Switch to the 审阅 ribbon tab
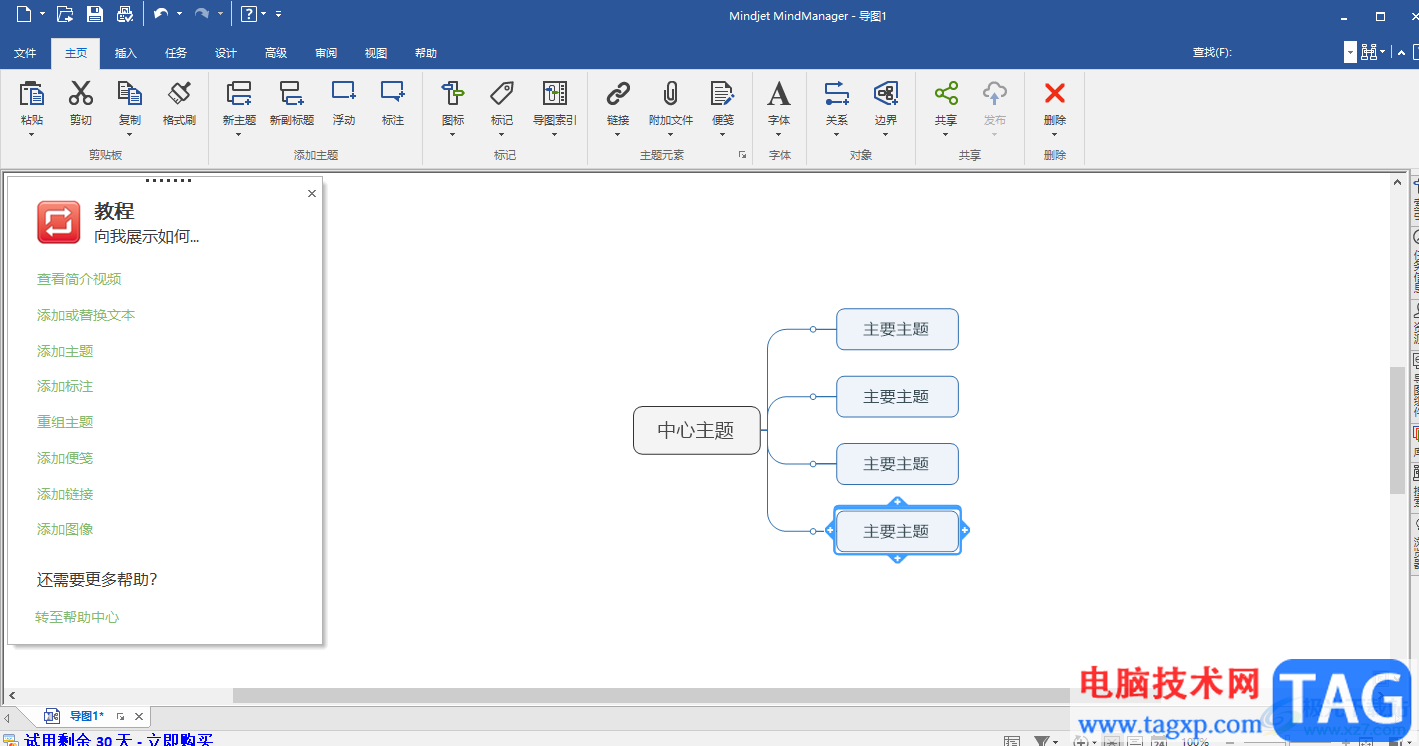The height and width of the screenshot is (746, 1419). [x=326, y=53]
